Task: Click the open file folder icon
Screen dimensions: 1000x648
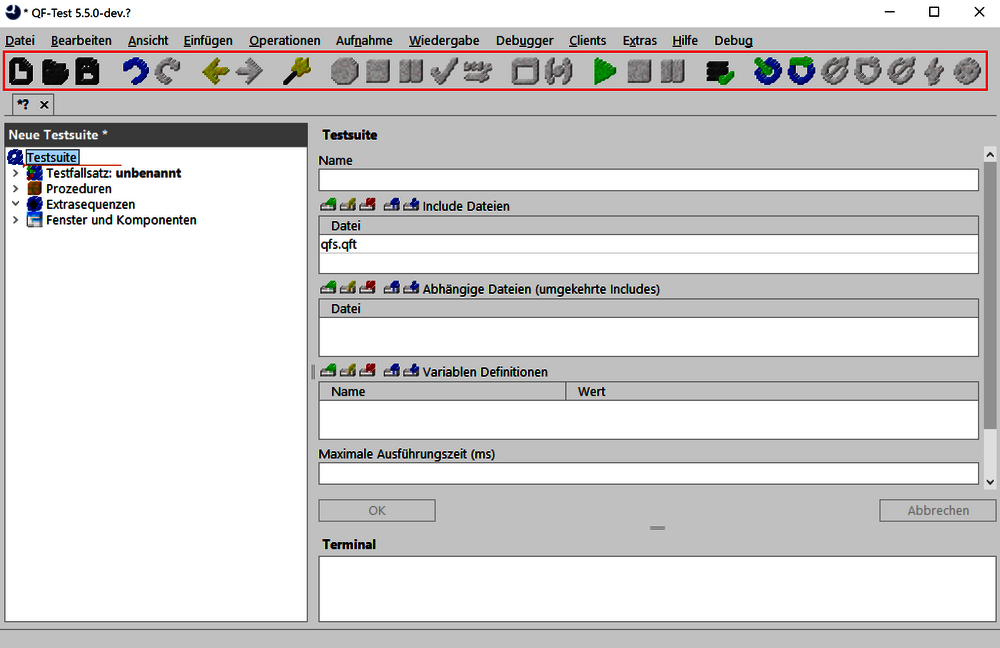Action: coord(54,71)
